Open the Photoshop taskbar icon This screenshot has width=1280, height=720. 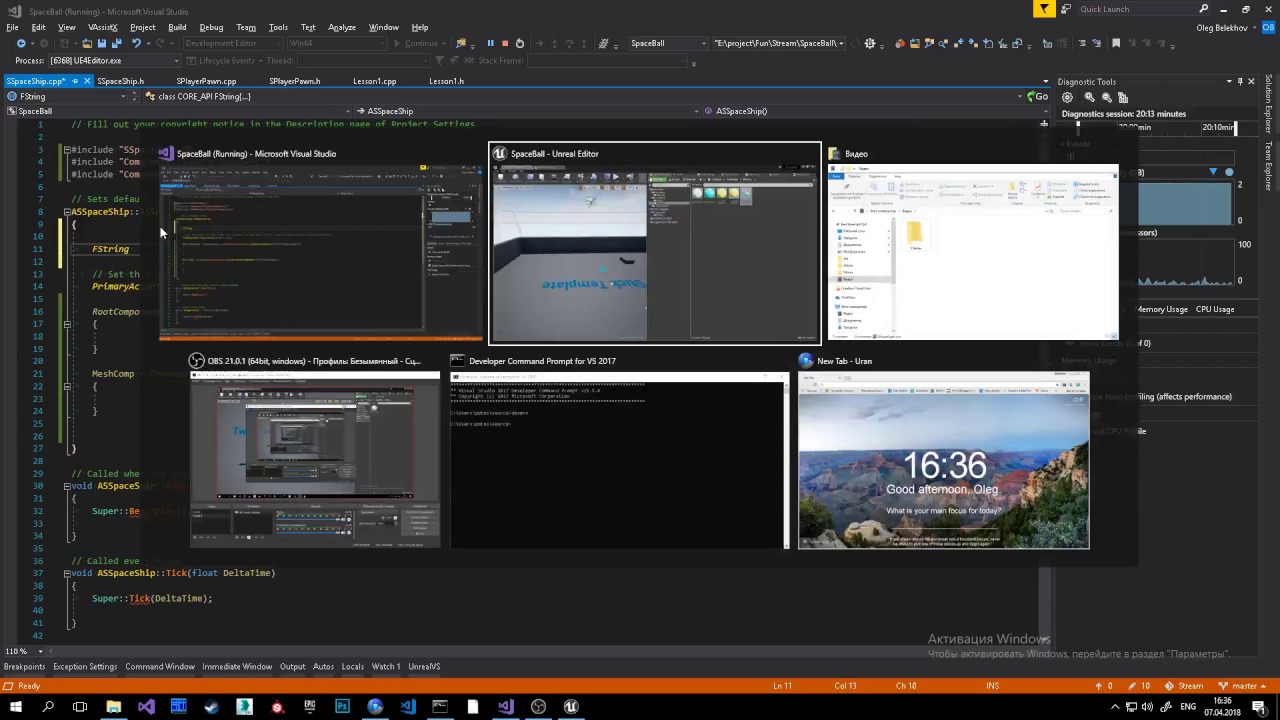point(342,707)
